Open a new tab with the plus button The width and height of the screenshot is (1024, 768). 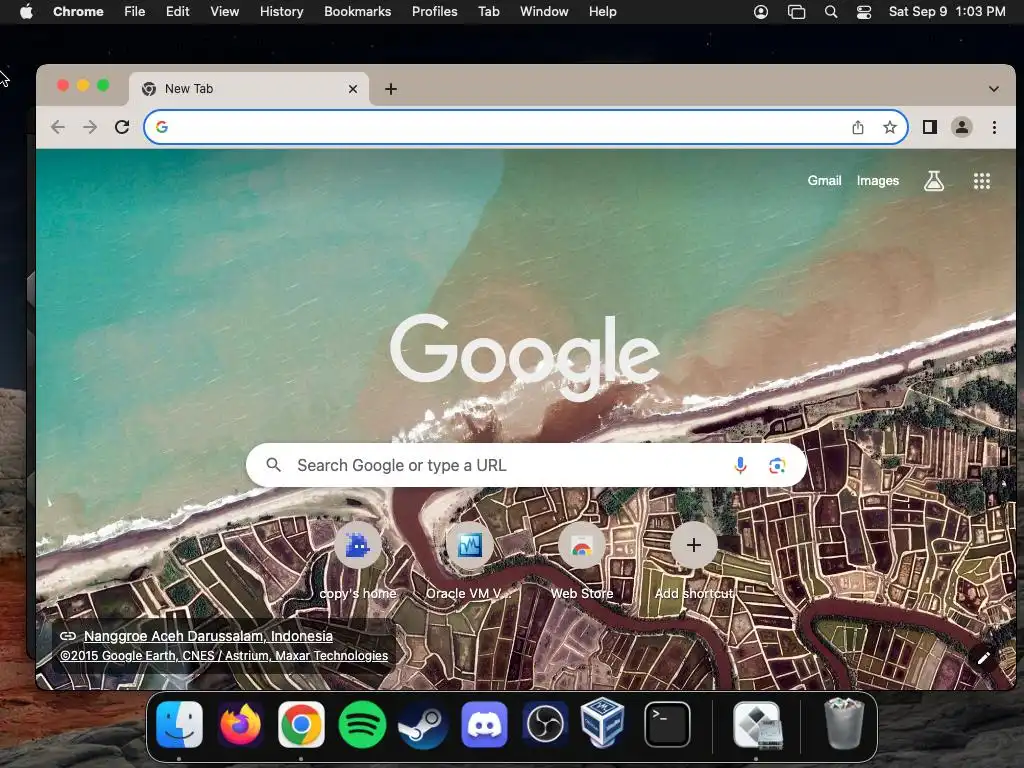click(391, 89)
